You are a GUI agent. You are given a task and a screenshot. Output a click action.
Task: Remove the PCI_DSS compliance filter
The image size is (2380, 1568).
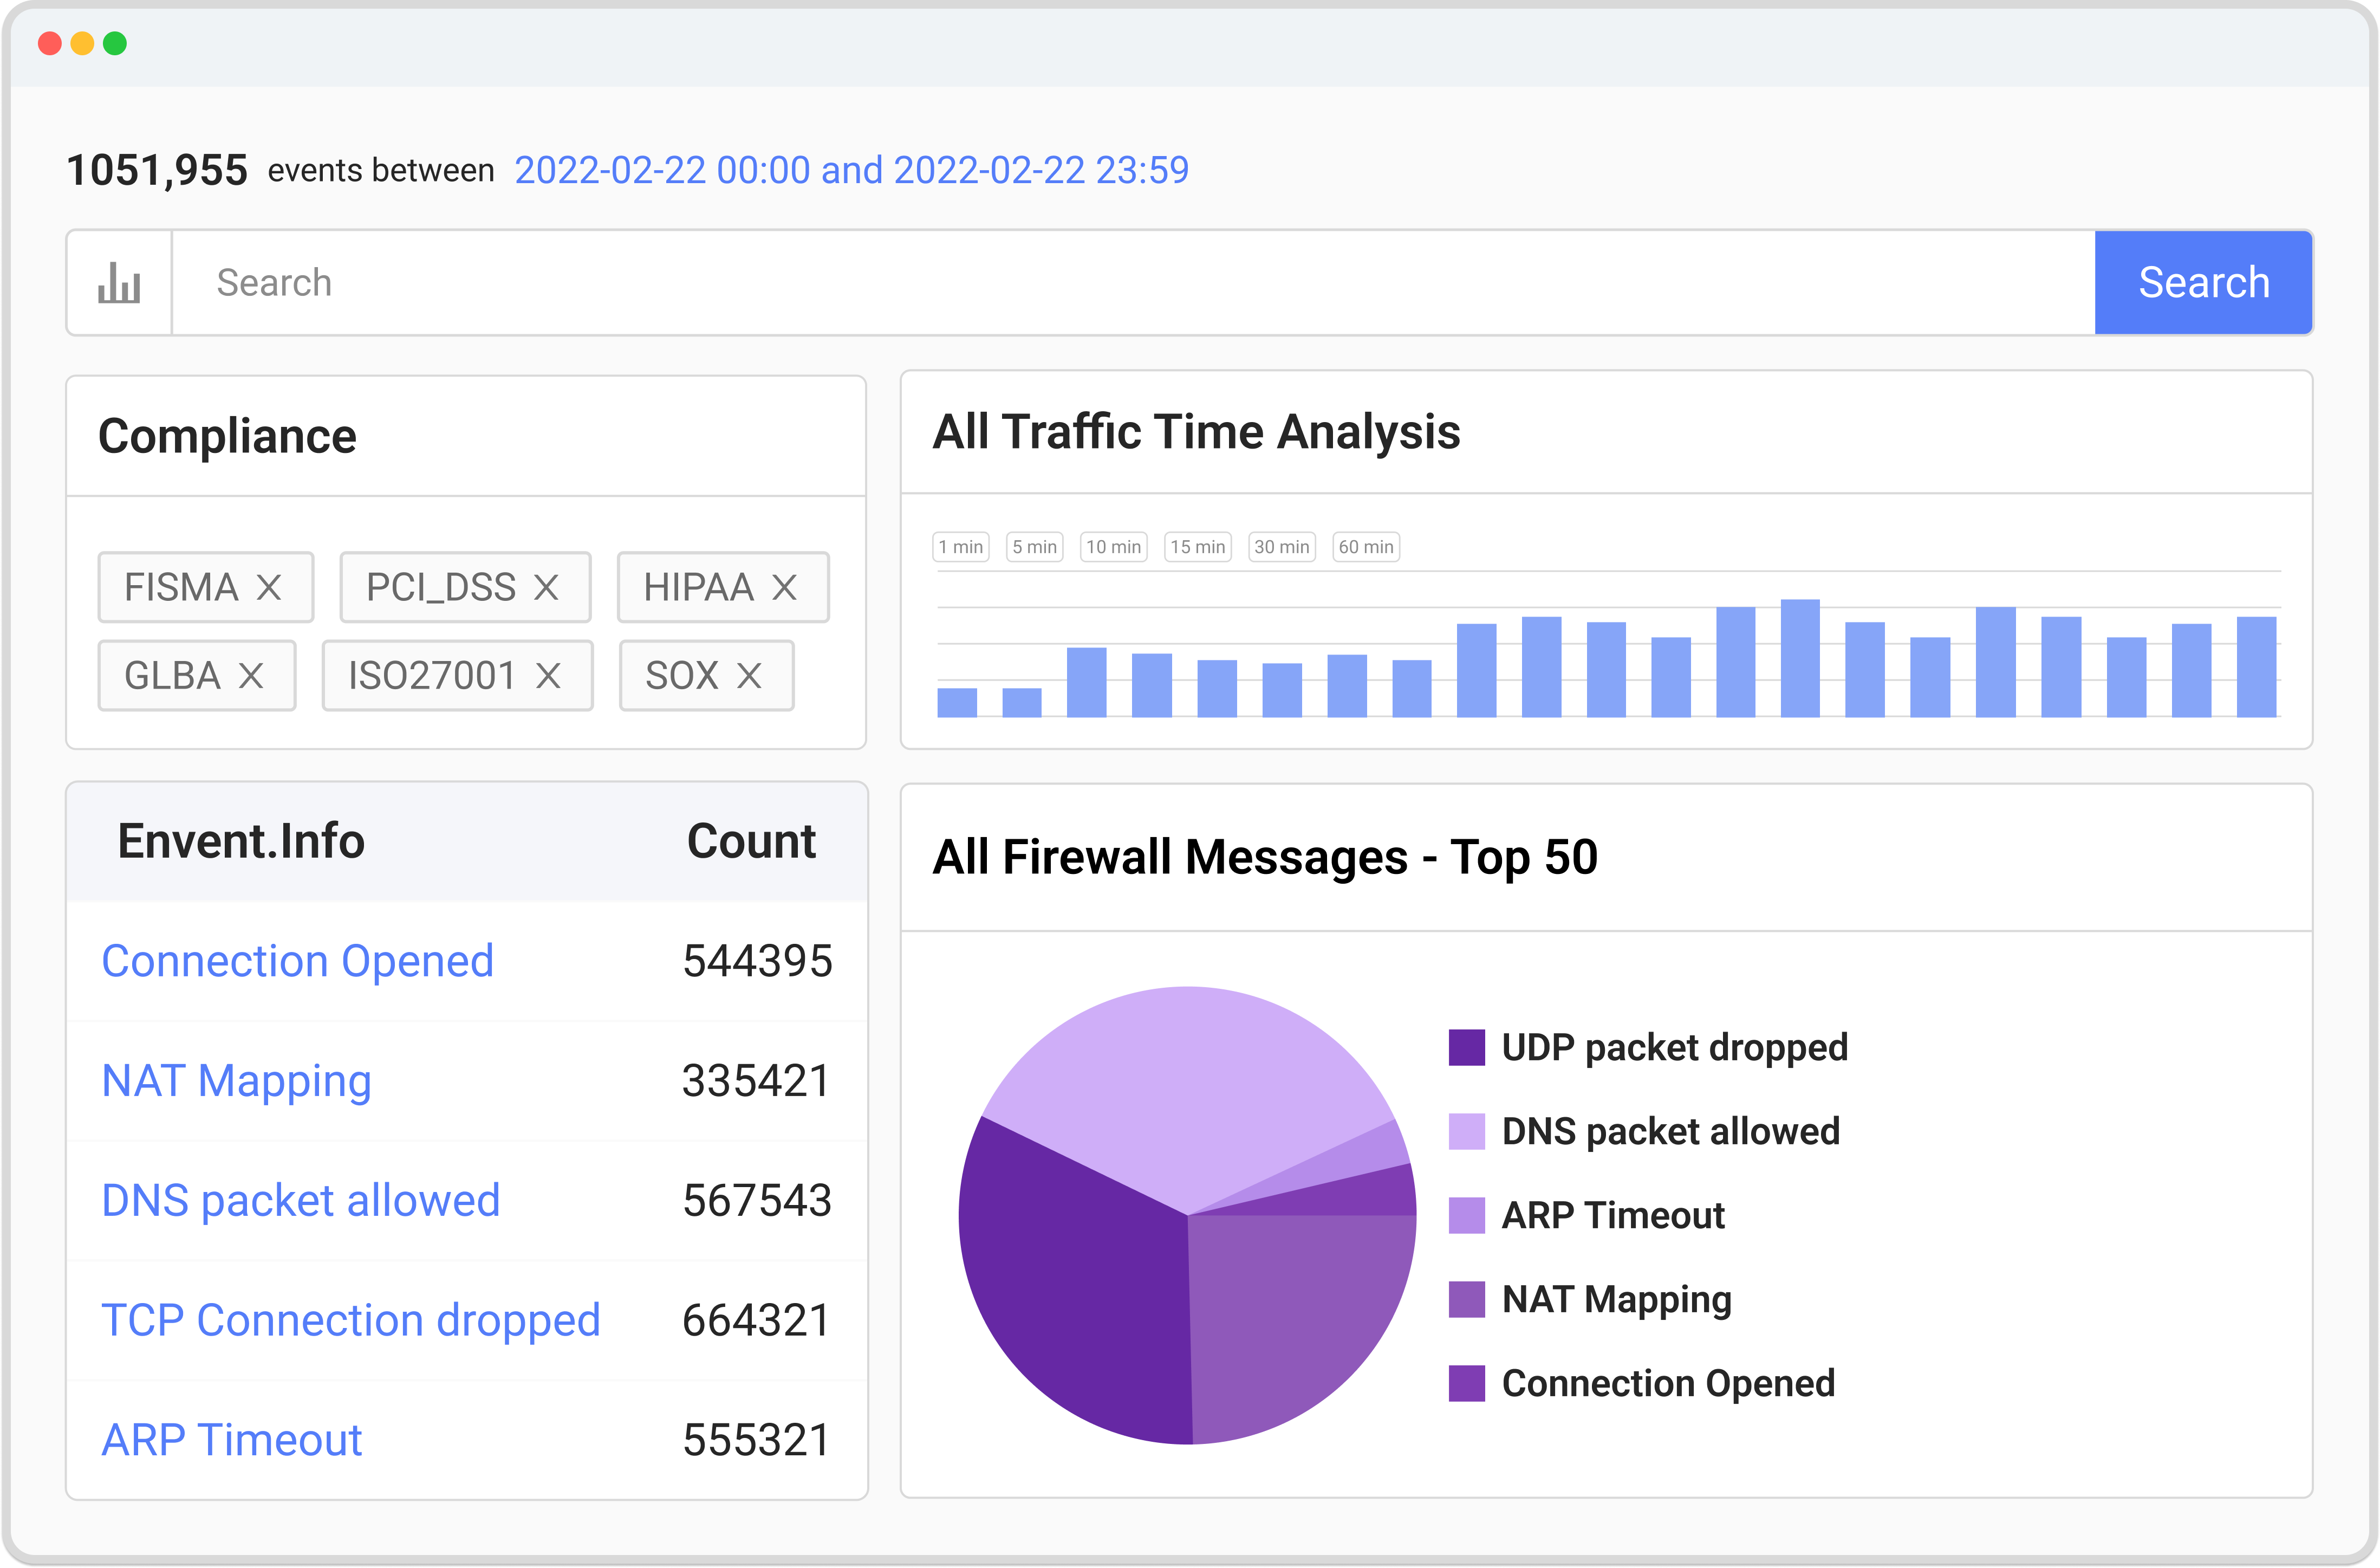546,587
